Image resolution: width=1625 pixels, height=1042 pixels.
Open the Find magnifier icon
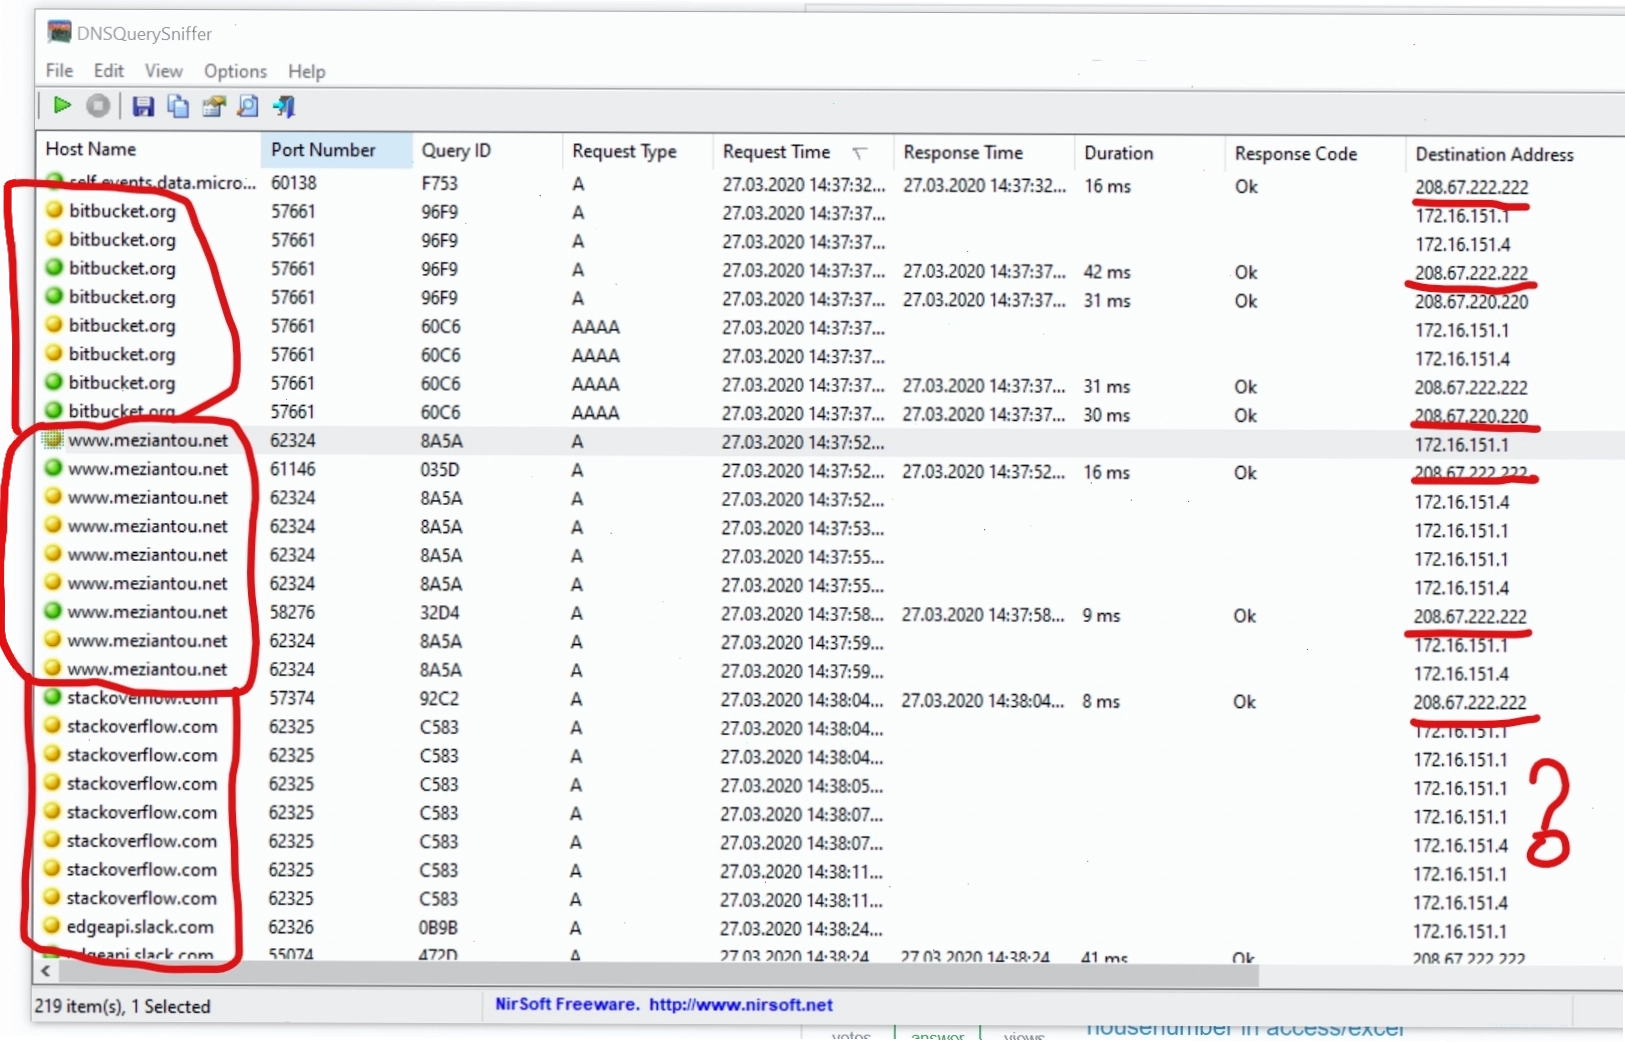(248, 106)
